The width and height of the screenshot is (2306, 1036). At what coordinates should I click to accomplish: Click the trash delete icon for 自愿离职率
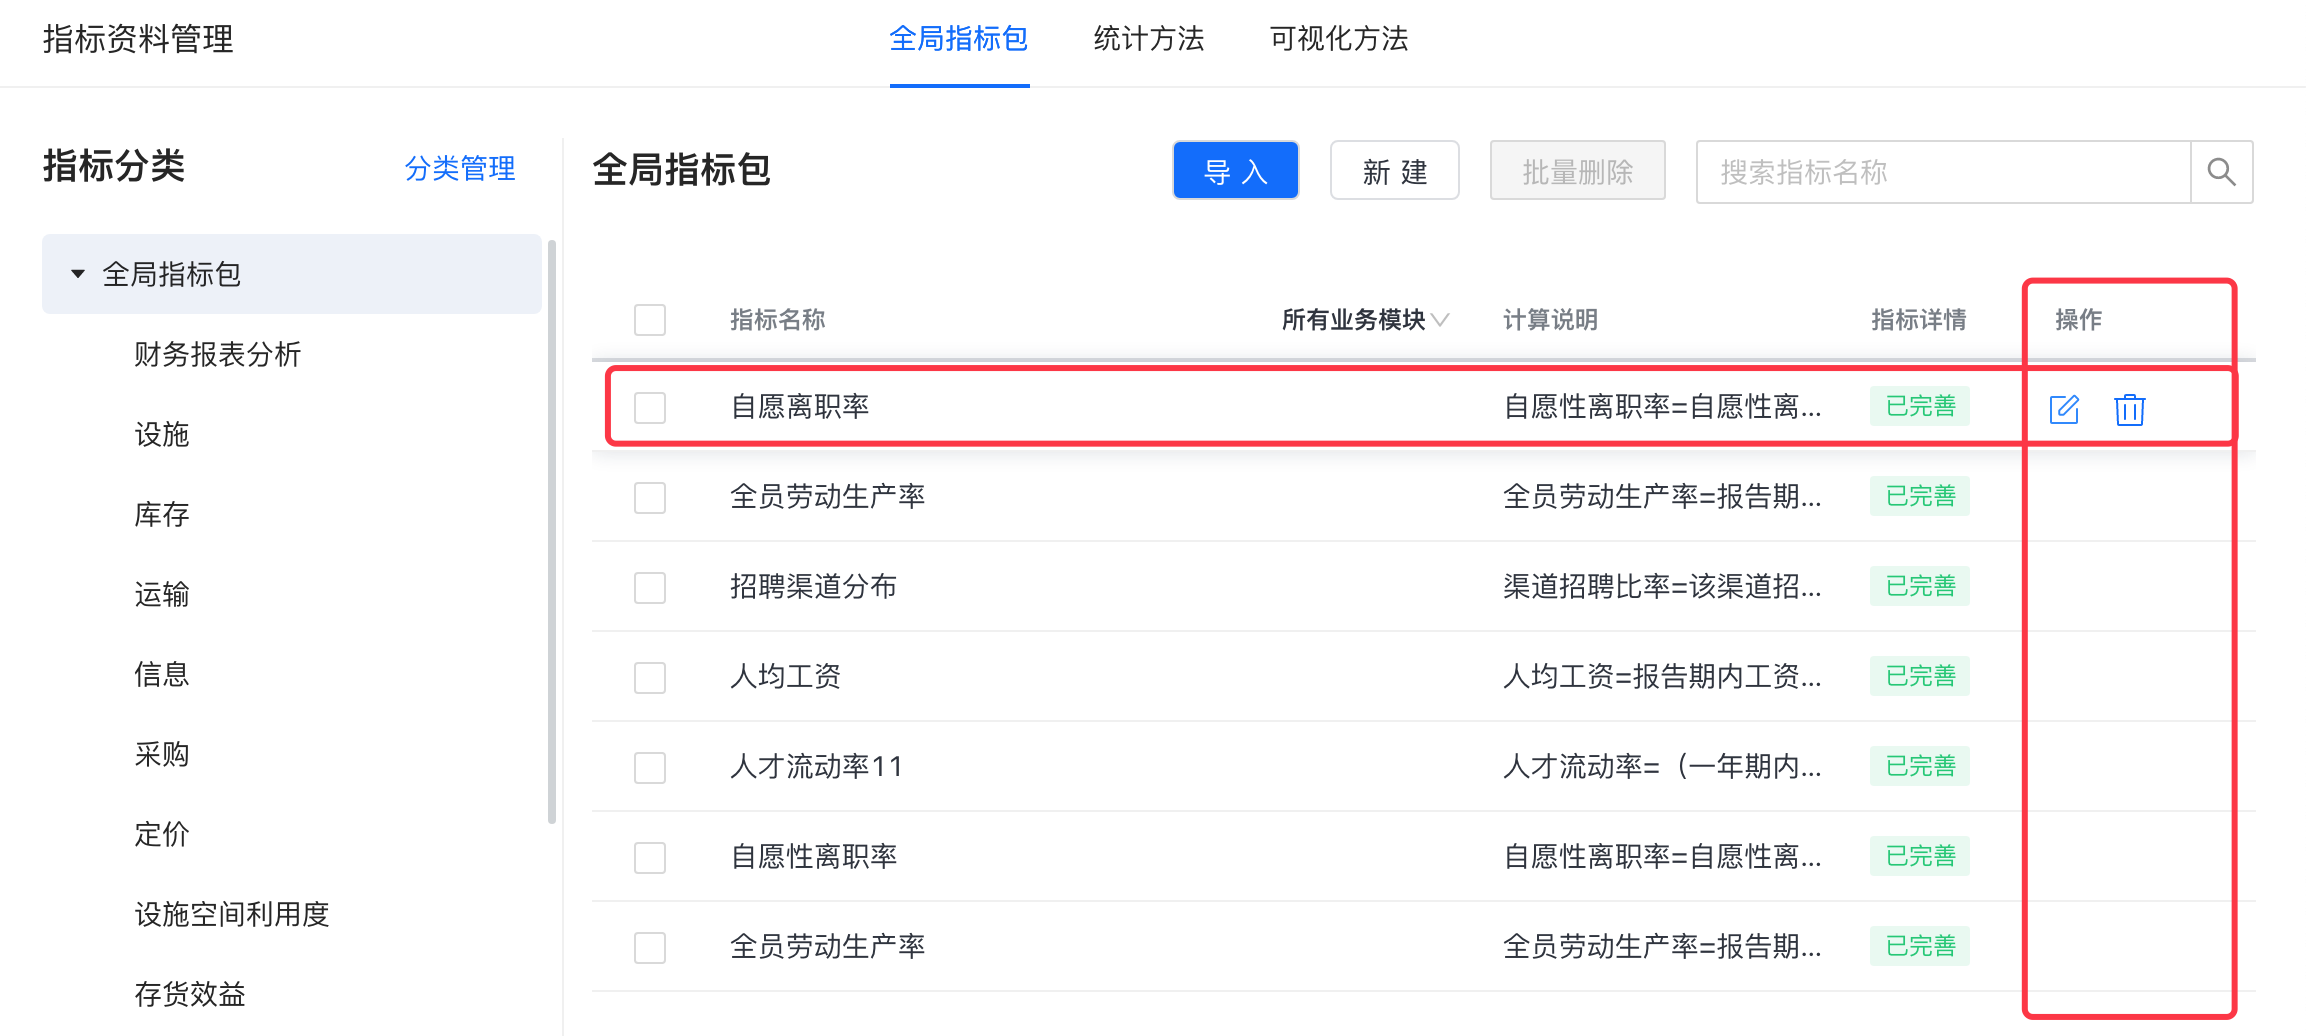(x=2129, y=409)
